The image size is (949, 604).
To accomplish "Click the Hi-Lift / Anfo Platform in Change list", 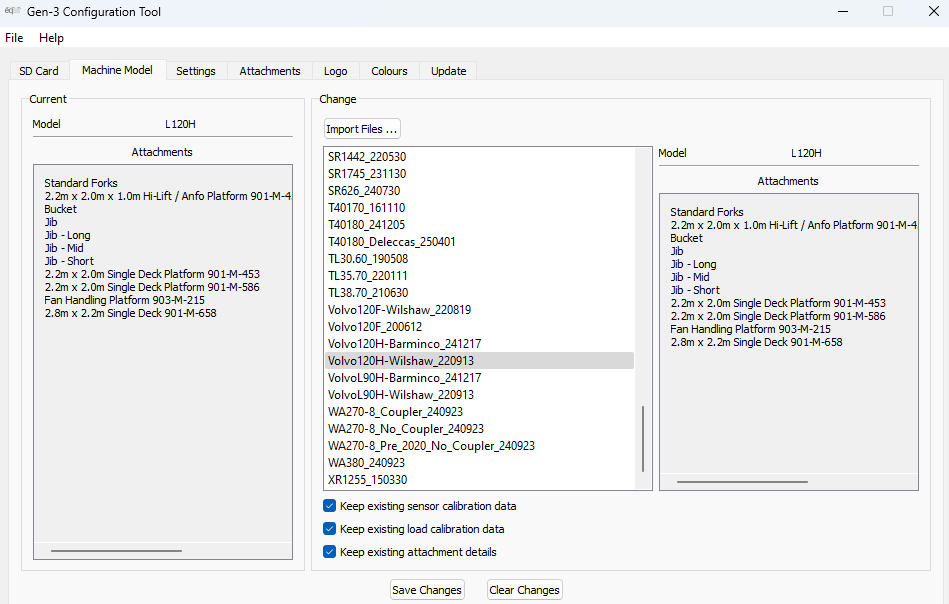I will point(793,225).
